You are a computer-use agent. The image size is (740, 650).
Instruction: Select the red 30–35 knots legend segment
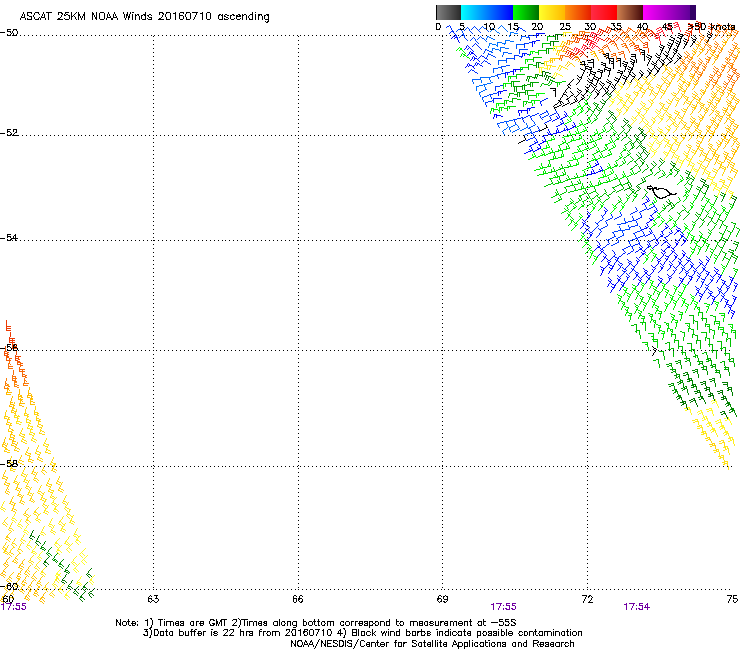tap(604, 12)
